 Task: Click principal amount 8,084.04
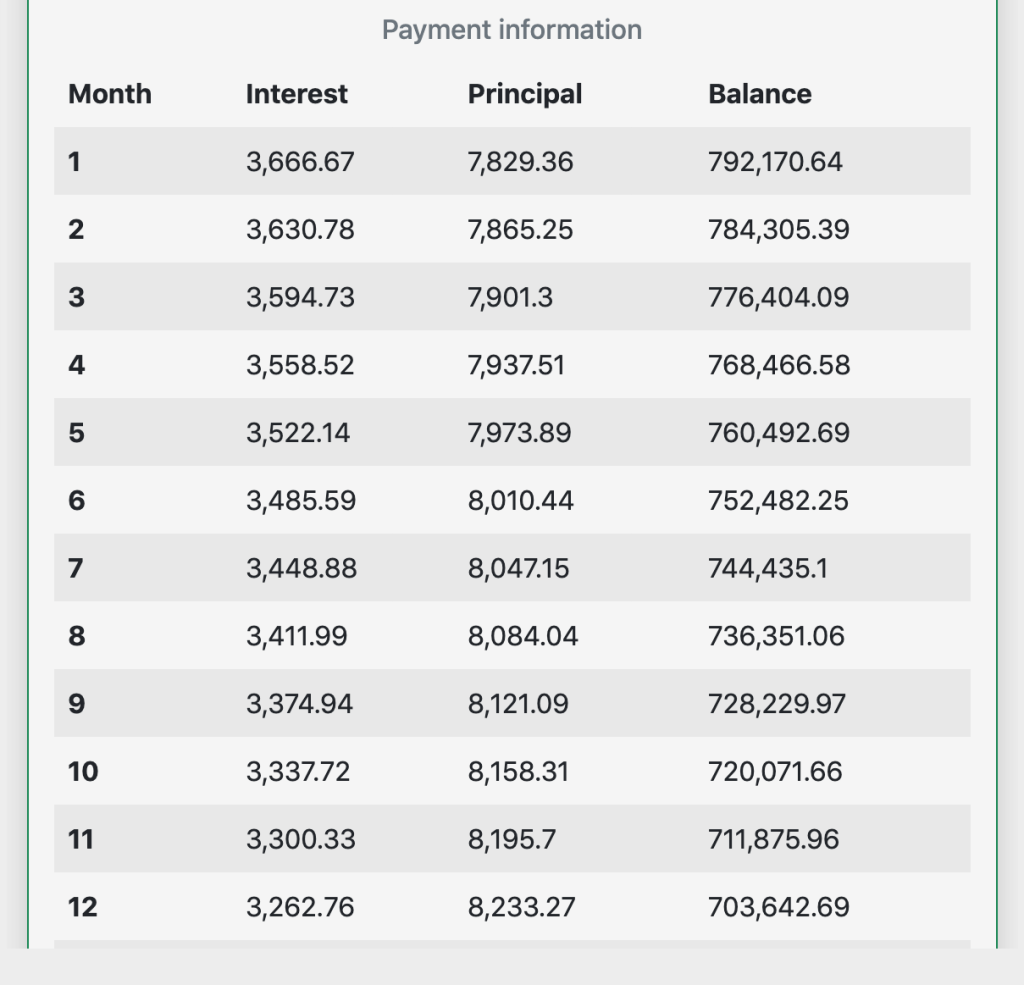(x=522, y=636)
